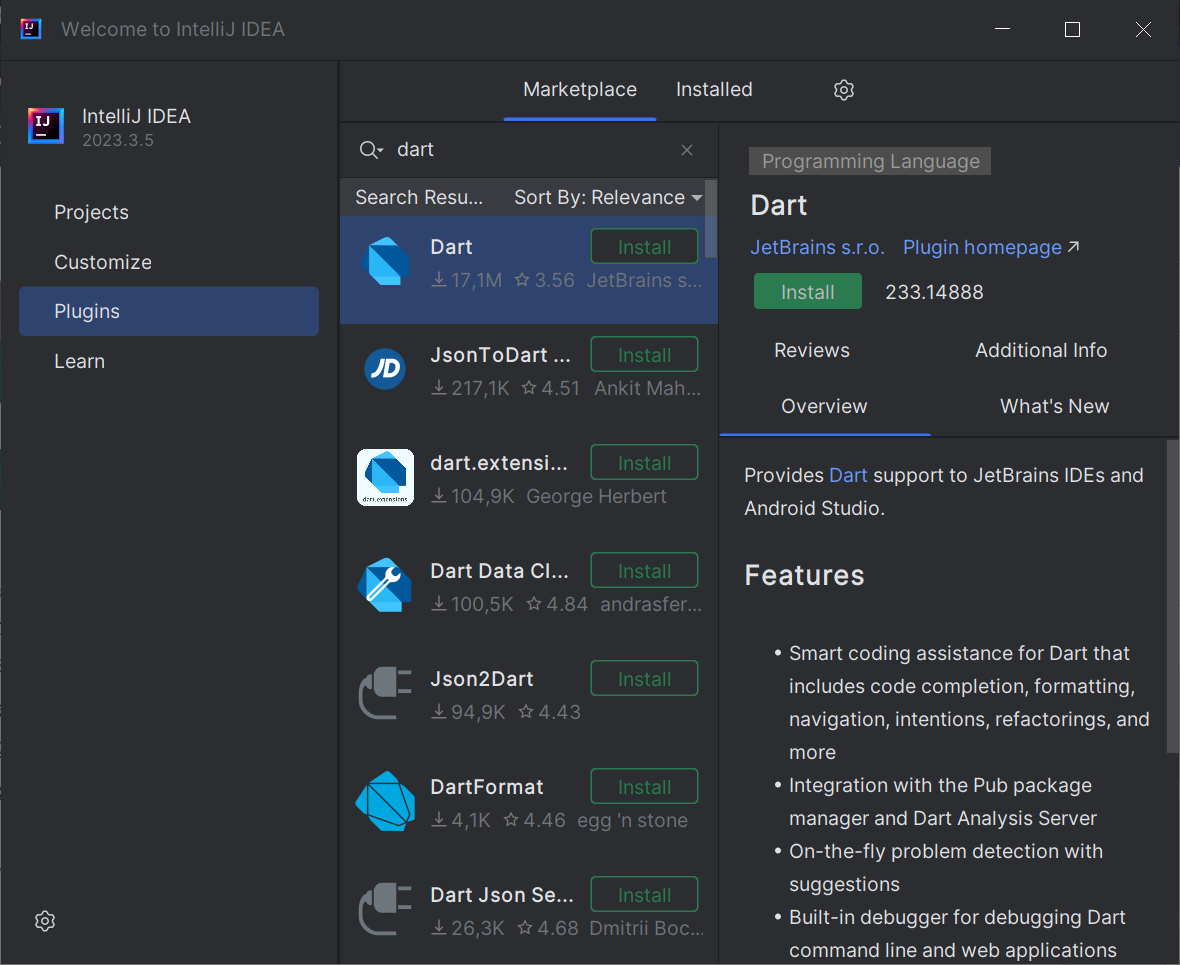Viewport: 1180px width, 965px height.
Task: Click the green Install button in details
Action: pyautogui.click(x=807, y=291)
